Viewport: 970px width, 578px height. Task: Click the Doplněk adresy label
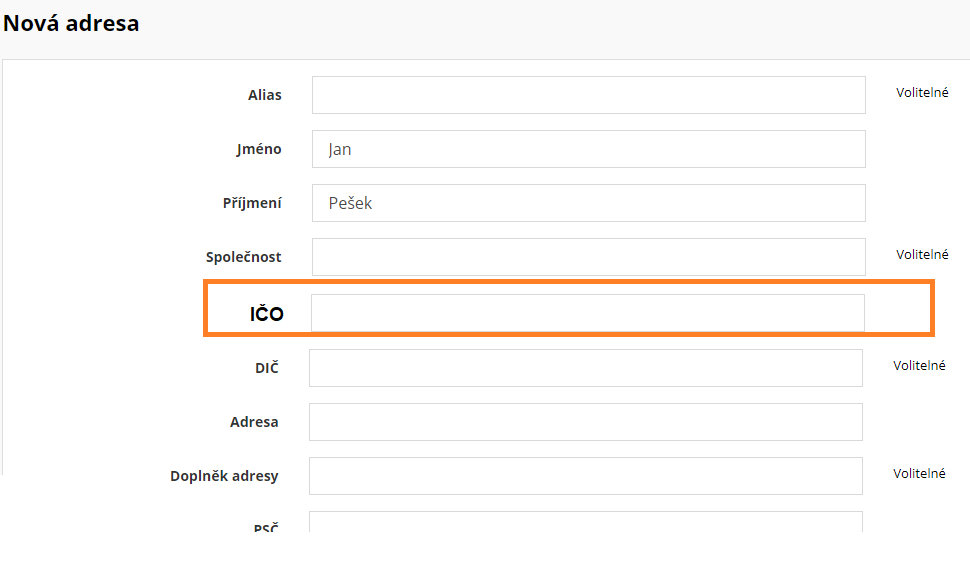click(224, 477)
